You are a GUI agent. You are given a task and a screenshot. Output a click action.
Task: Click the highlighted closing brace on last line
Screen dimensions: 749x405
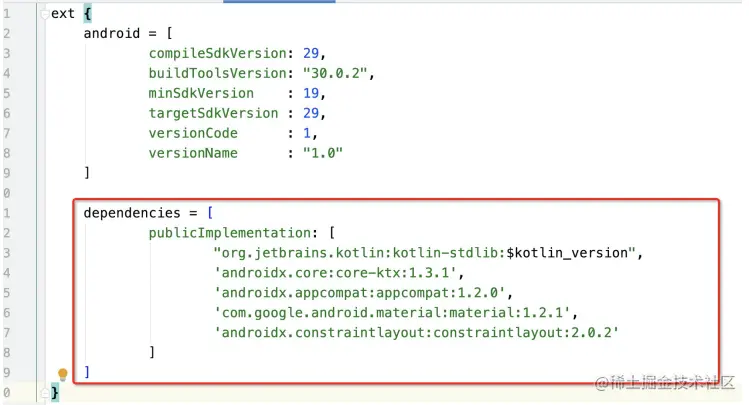coord(54,393)
